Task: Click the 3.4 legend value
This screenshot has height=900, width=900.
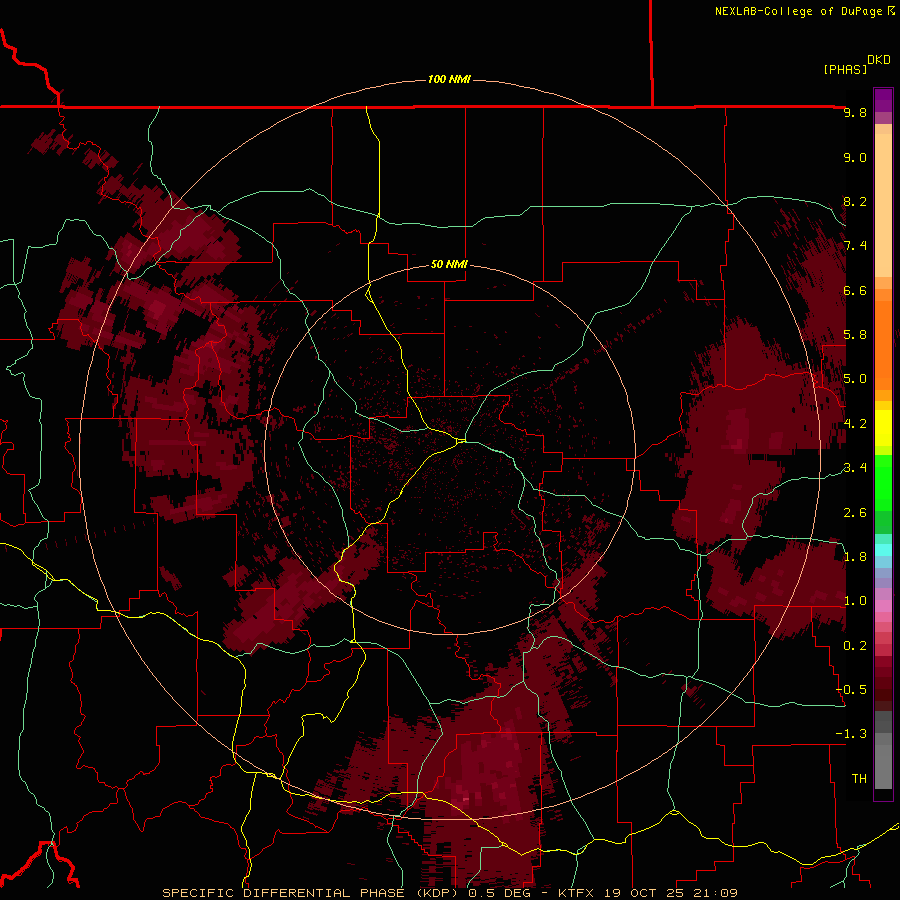Action: click(855, 468)
